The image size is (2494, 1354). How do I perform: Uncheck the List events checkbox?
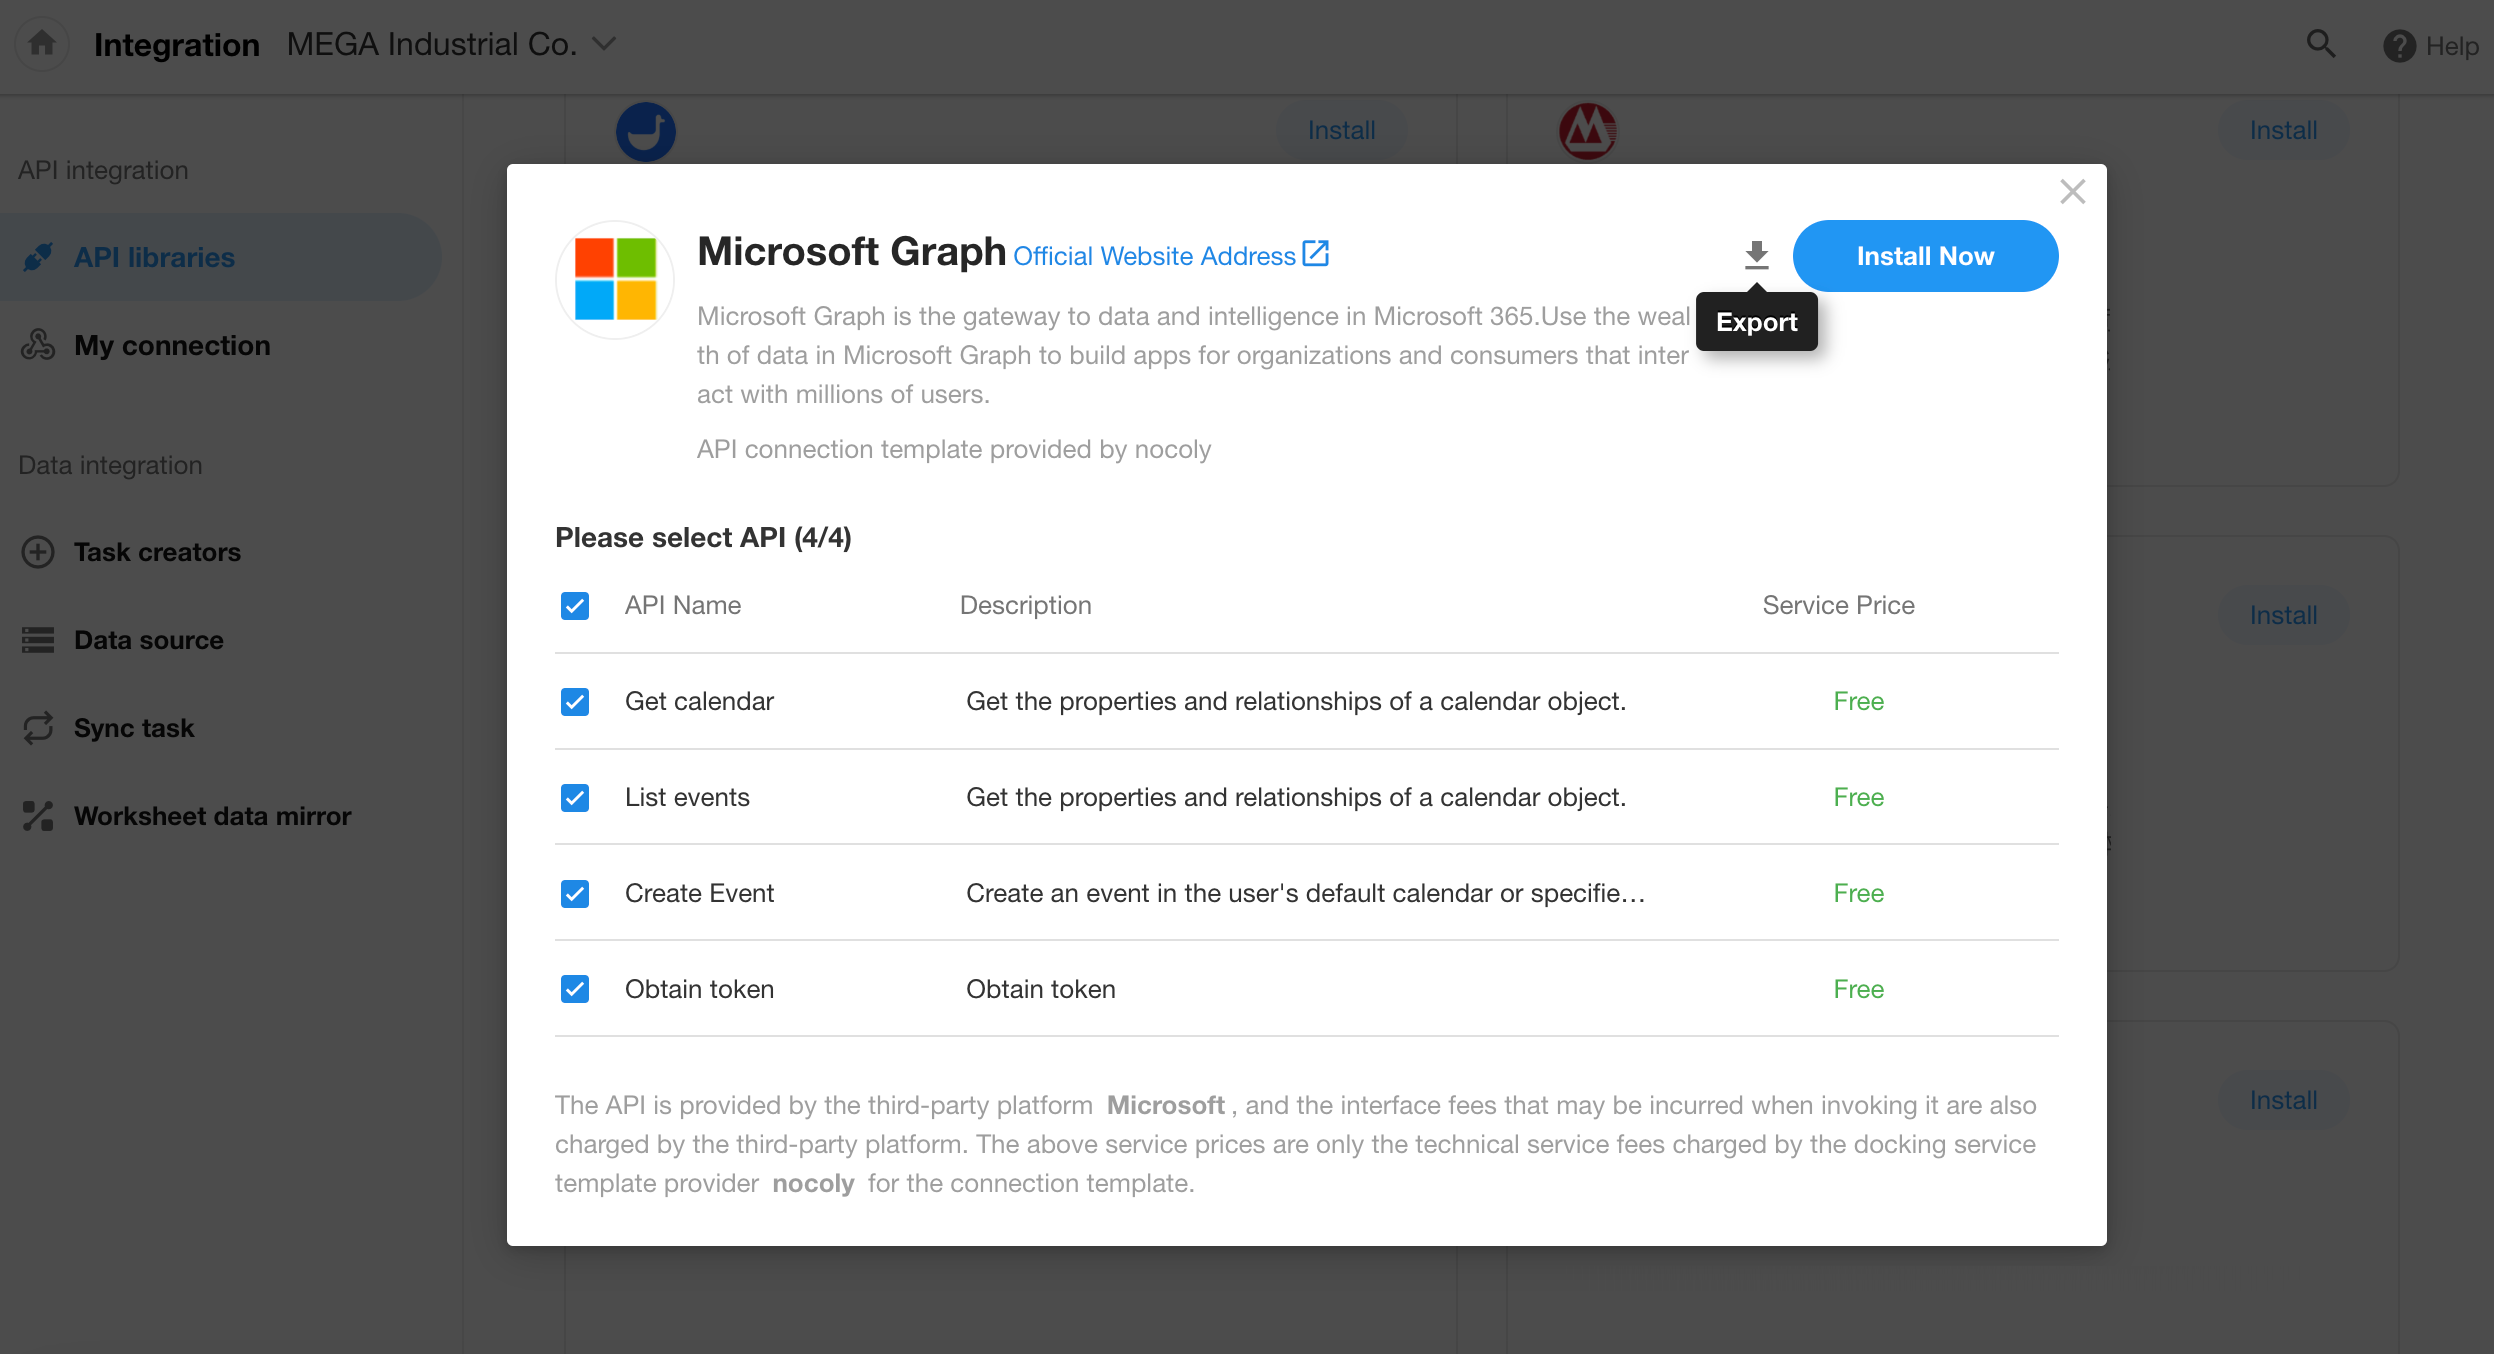[x=575, y=798]
